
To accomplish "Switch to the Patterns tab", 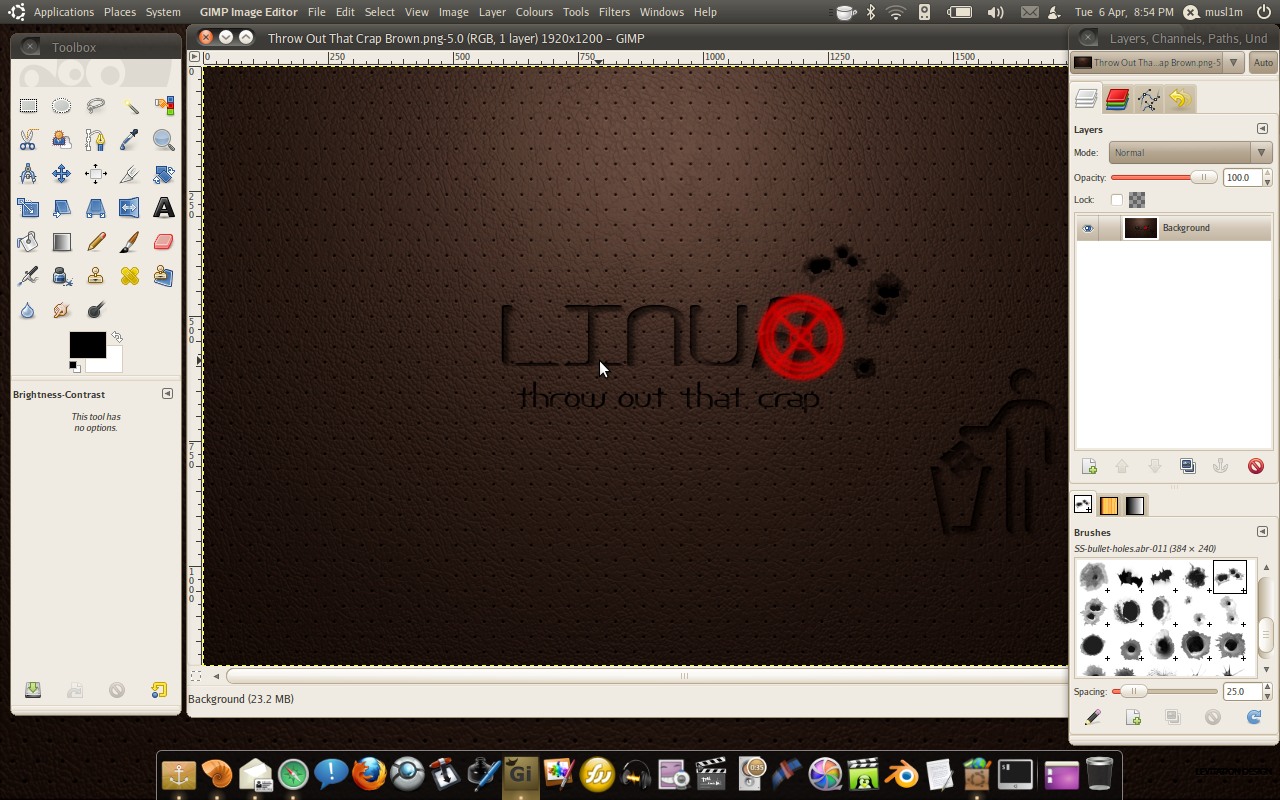I will [1109, 506].
